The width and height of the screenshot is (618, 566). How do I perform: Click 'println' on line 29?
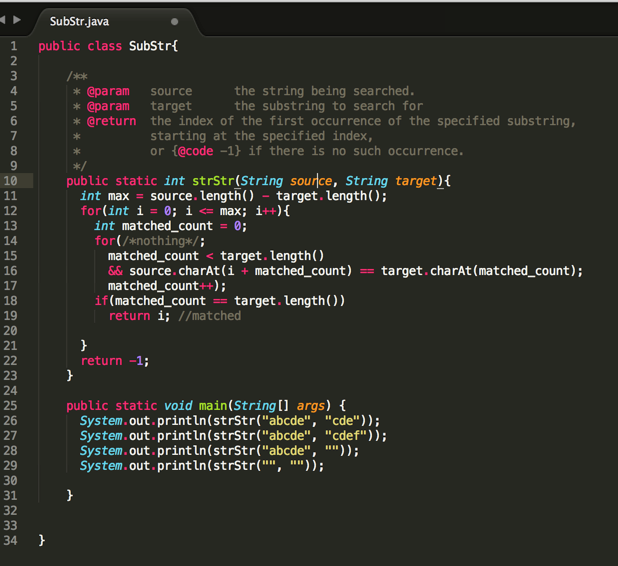tap(182, 465)
